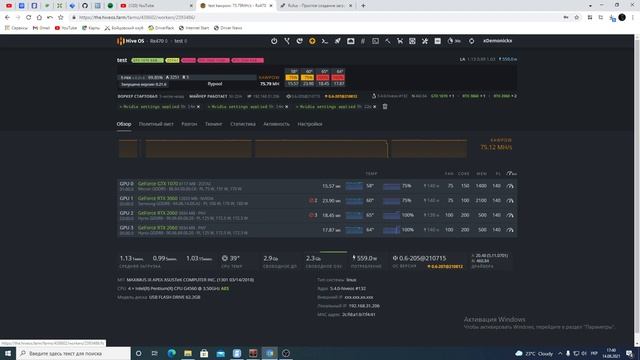The width and height of the screenshot is (640, 360).
Task: Click the hash (#) icon in toolbar
Action: coord(362,41)
